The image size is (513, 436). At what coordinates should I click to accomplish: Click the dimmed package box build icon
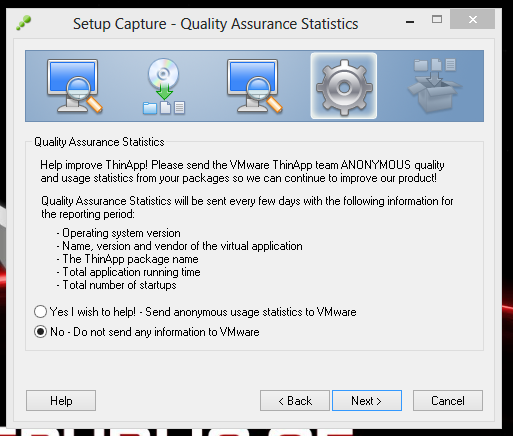click(434, 86)
